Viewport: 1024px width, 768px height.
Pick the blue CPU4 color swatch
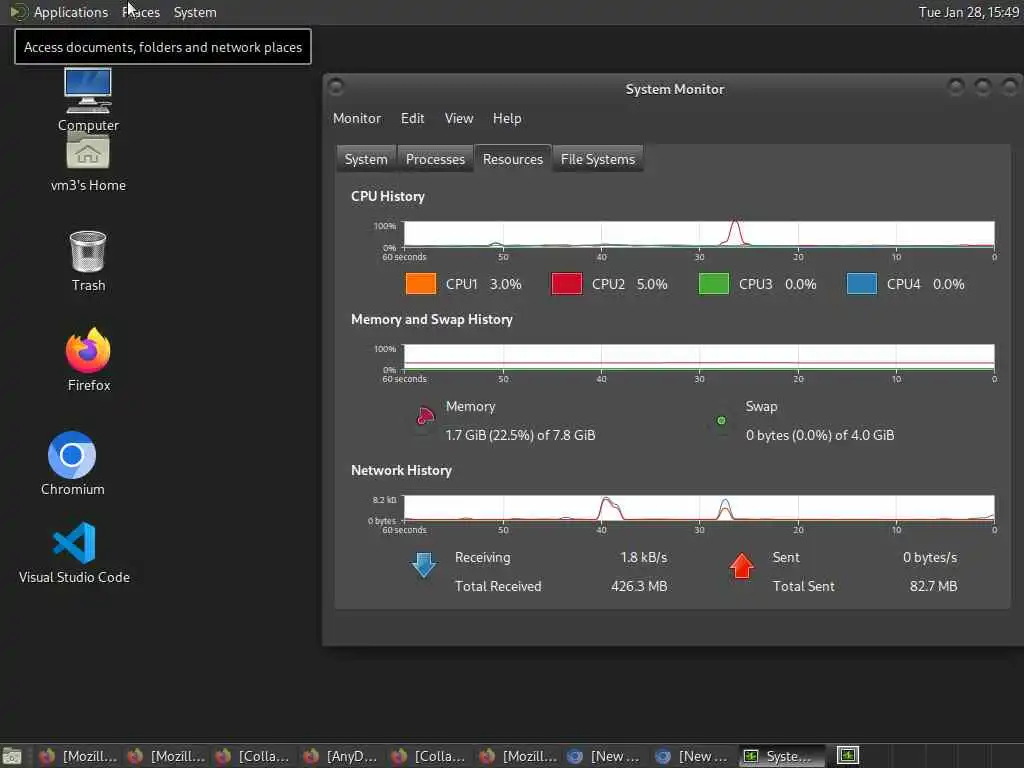861,284
